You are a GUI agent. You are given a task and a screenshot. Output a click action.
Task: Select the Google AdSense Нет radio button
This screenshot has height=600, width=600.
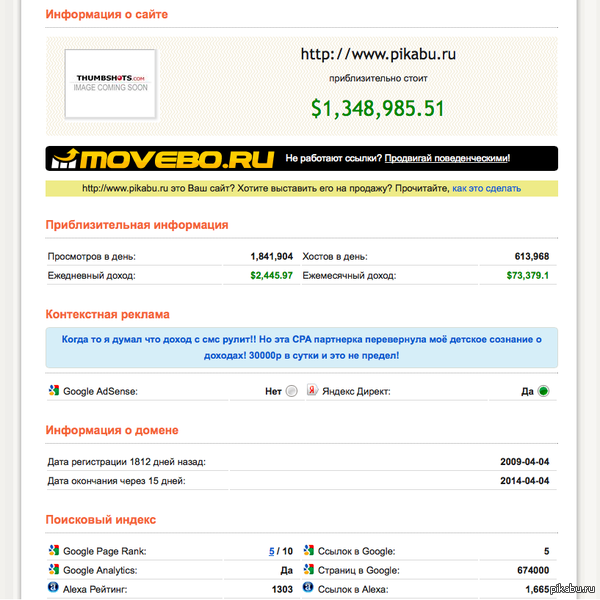291,391
